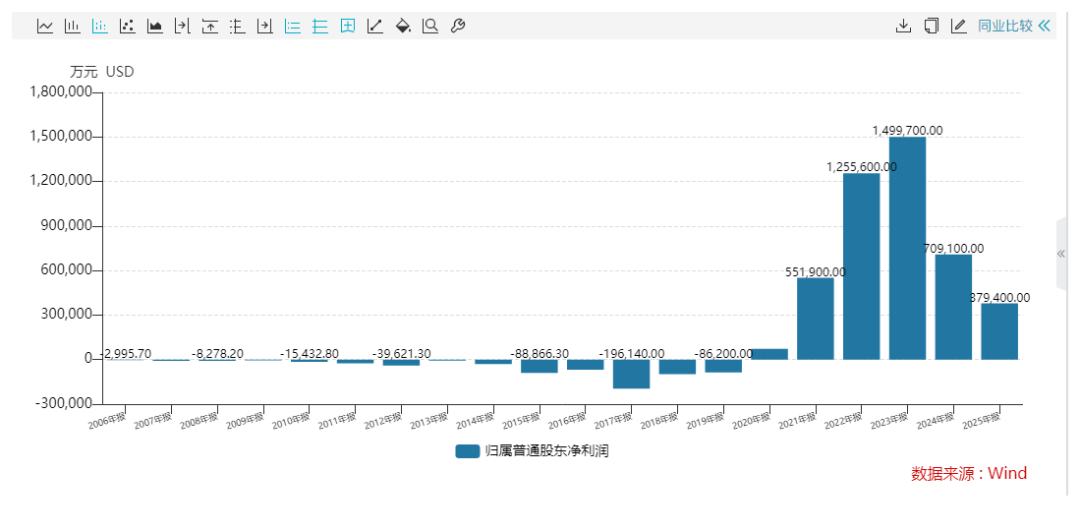Click the 2023 annual report bar
This screenshot has width=1080, height=531.
[x=907, y=248]
